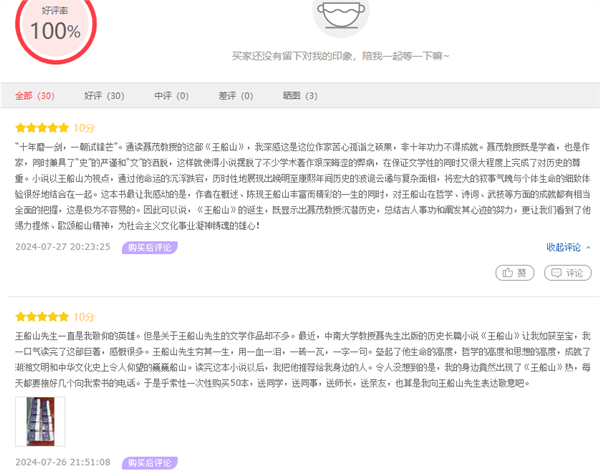Open the book photo thumbnail in second review
Screen dimensions: 600x473
pos(40,421)
